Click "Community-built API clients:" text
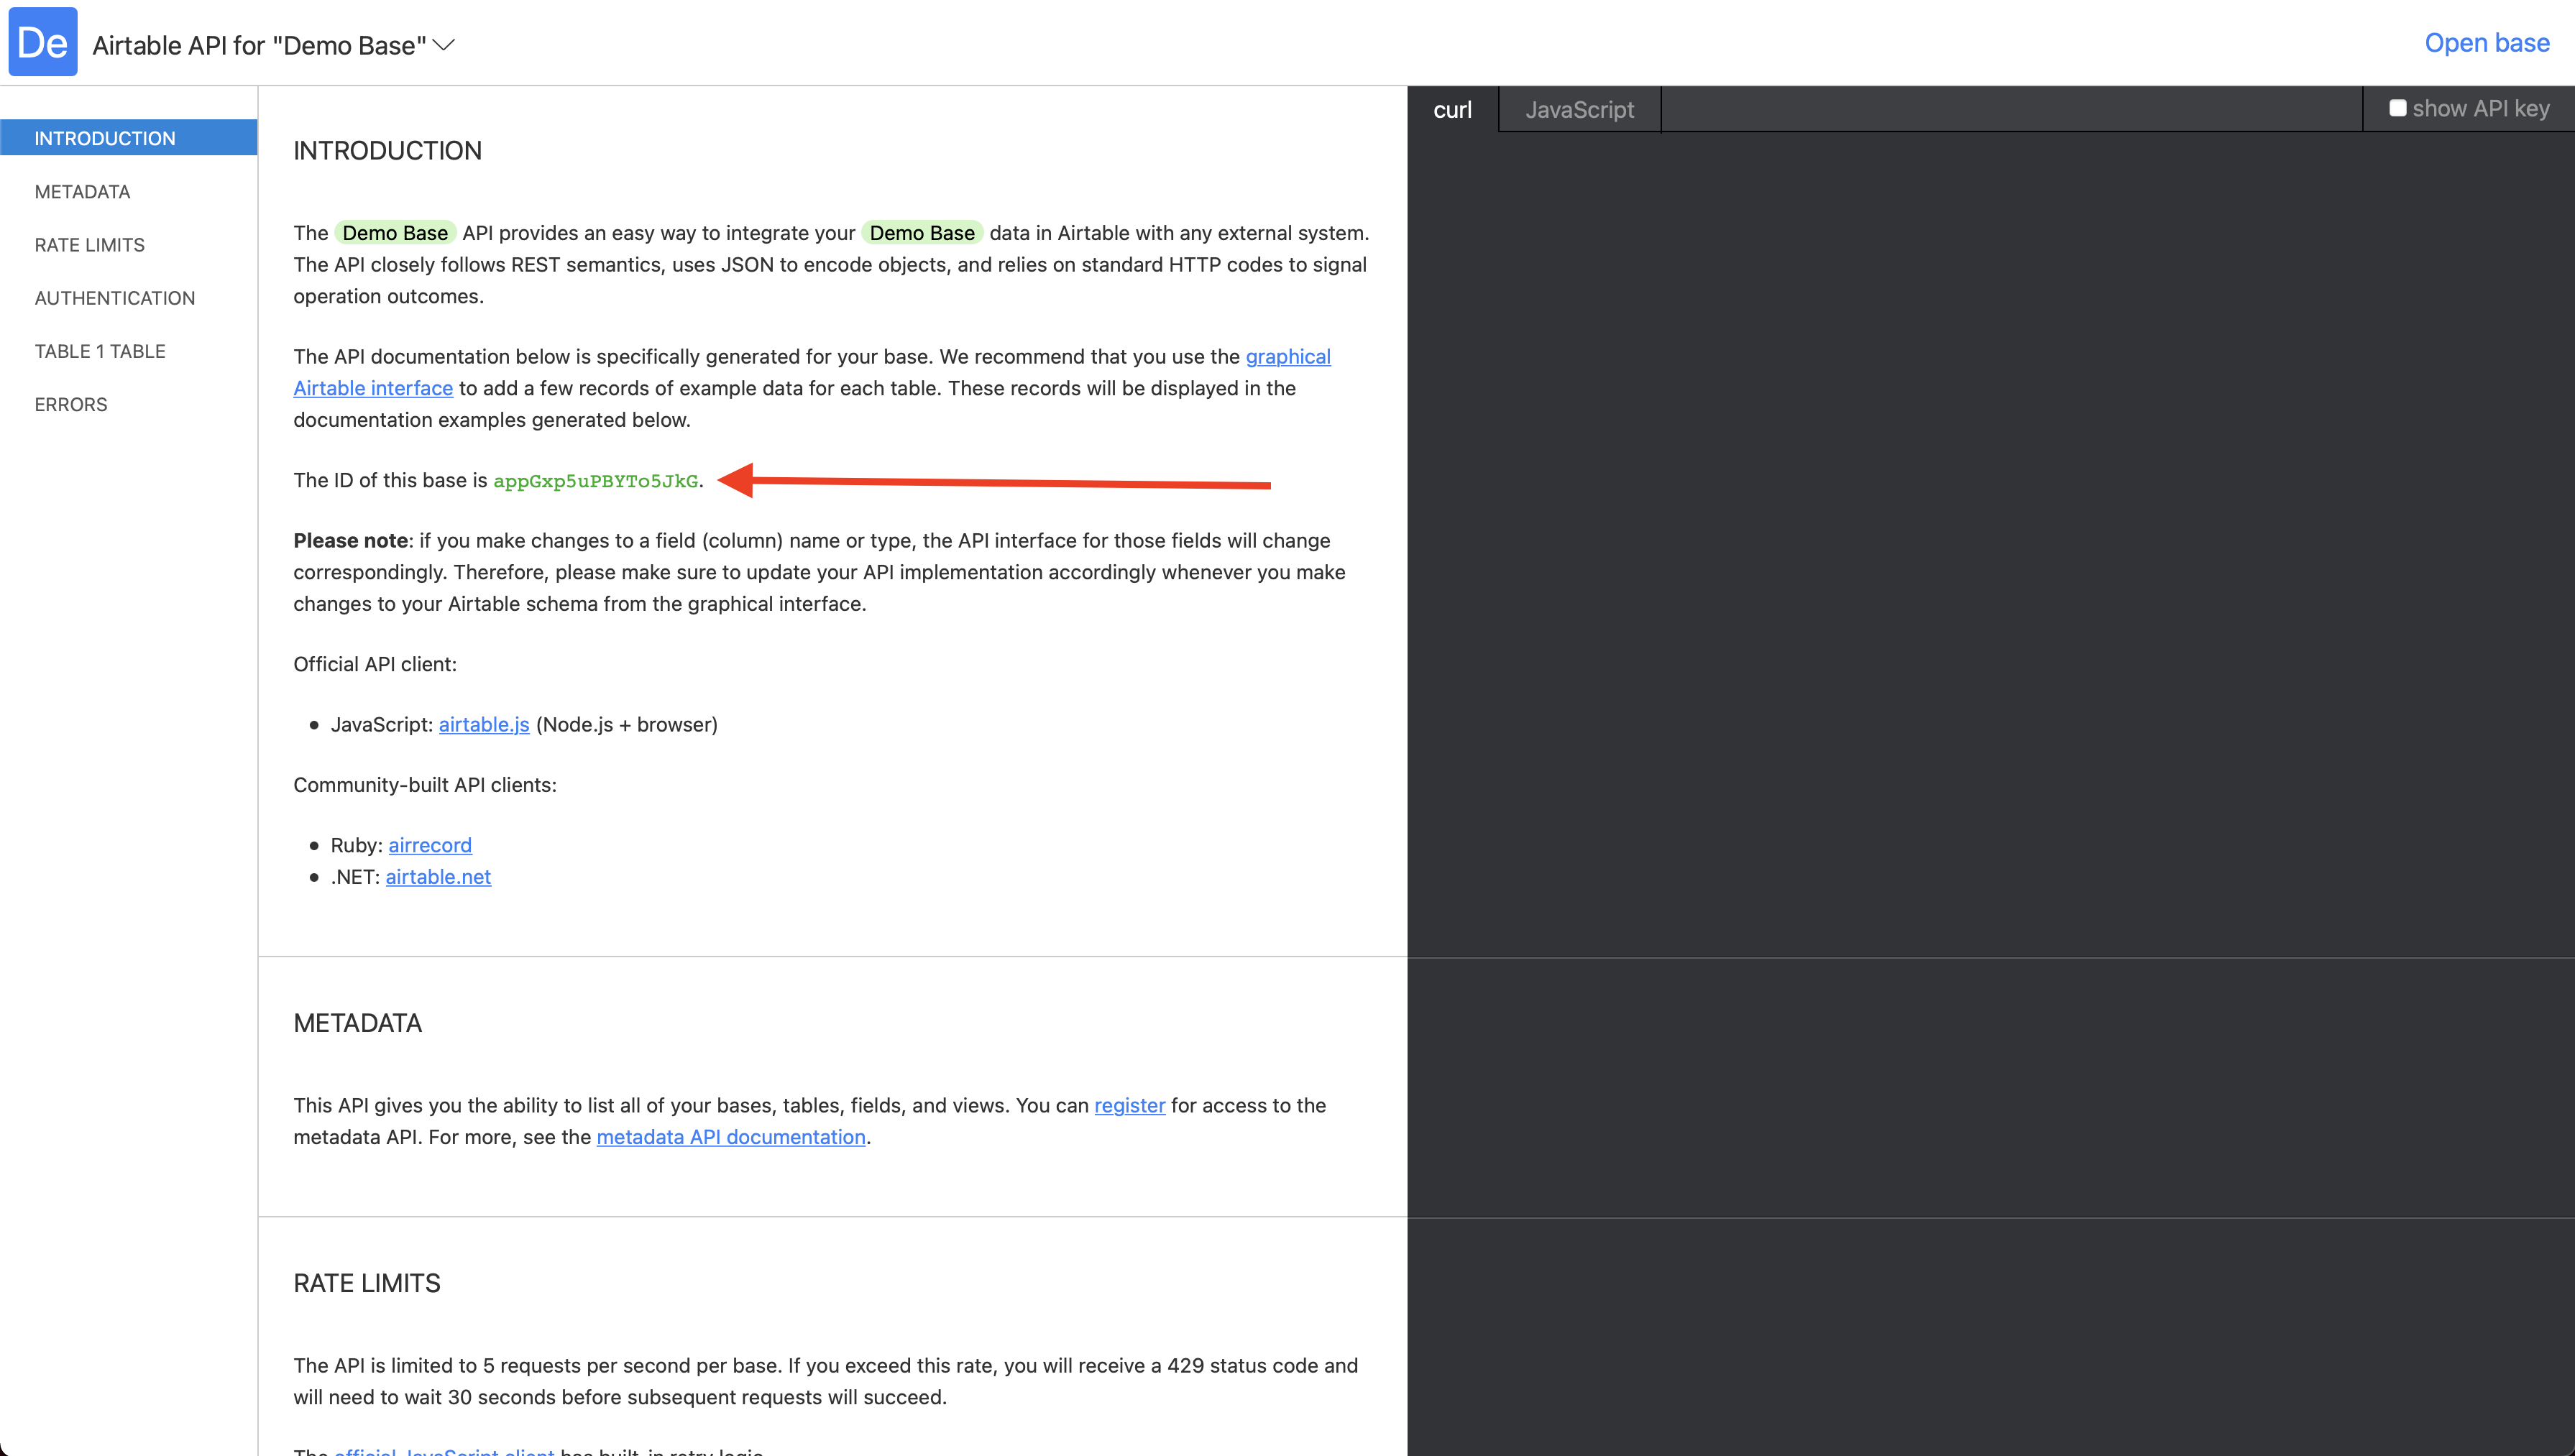The image size is (2575, 1456). pos(424,785)
